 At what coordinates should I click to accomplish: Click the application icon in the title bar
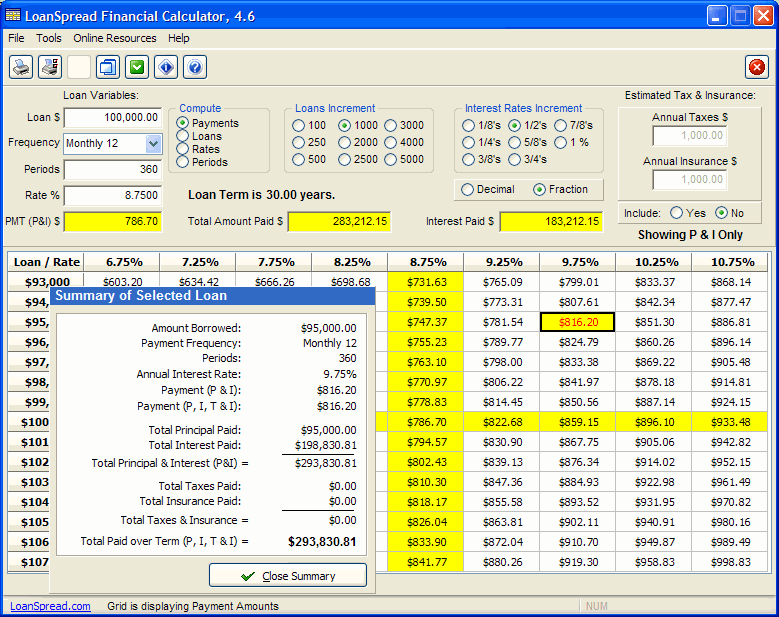click(x=13, y=15)
